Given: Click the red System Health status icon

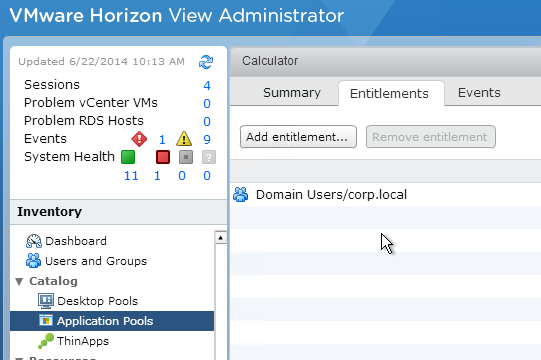Looking at the screenshot, I should (x=163, y=157).
